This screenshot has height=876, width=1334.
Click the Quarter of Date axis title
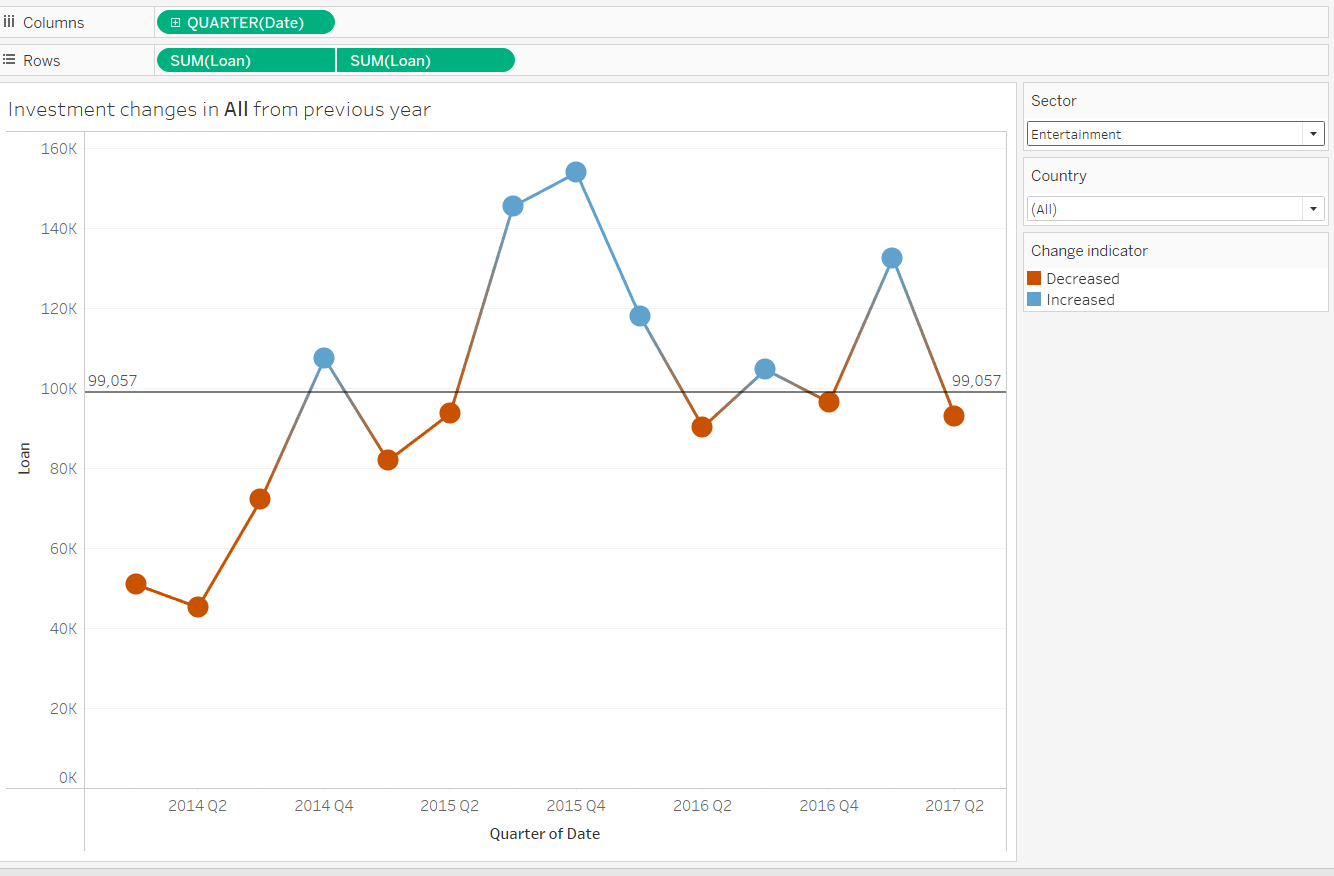point(545,833)
